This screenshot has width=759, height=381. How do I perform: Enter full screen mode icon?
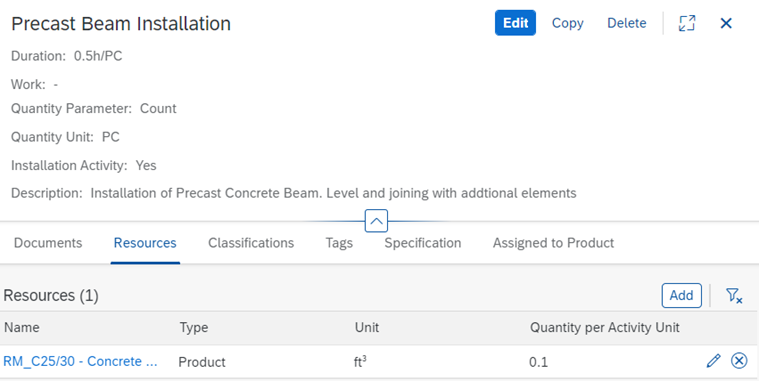click(x=687, y=23)
